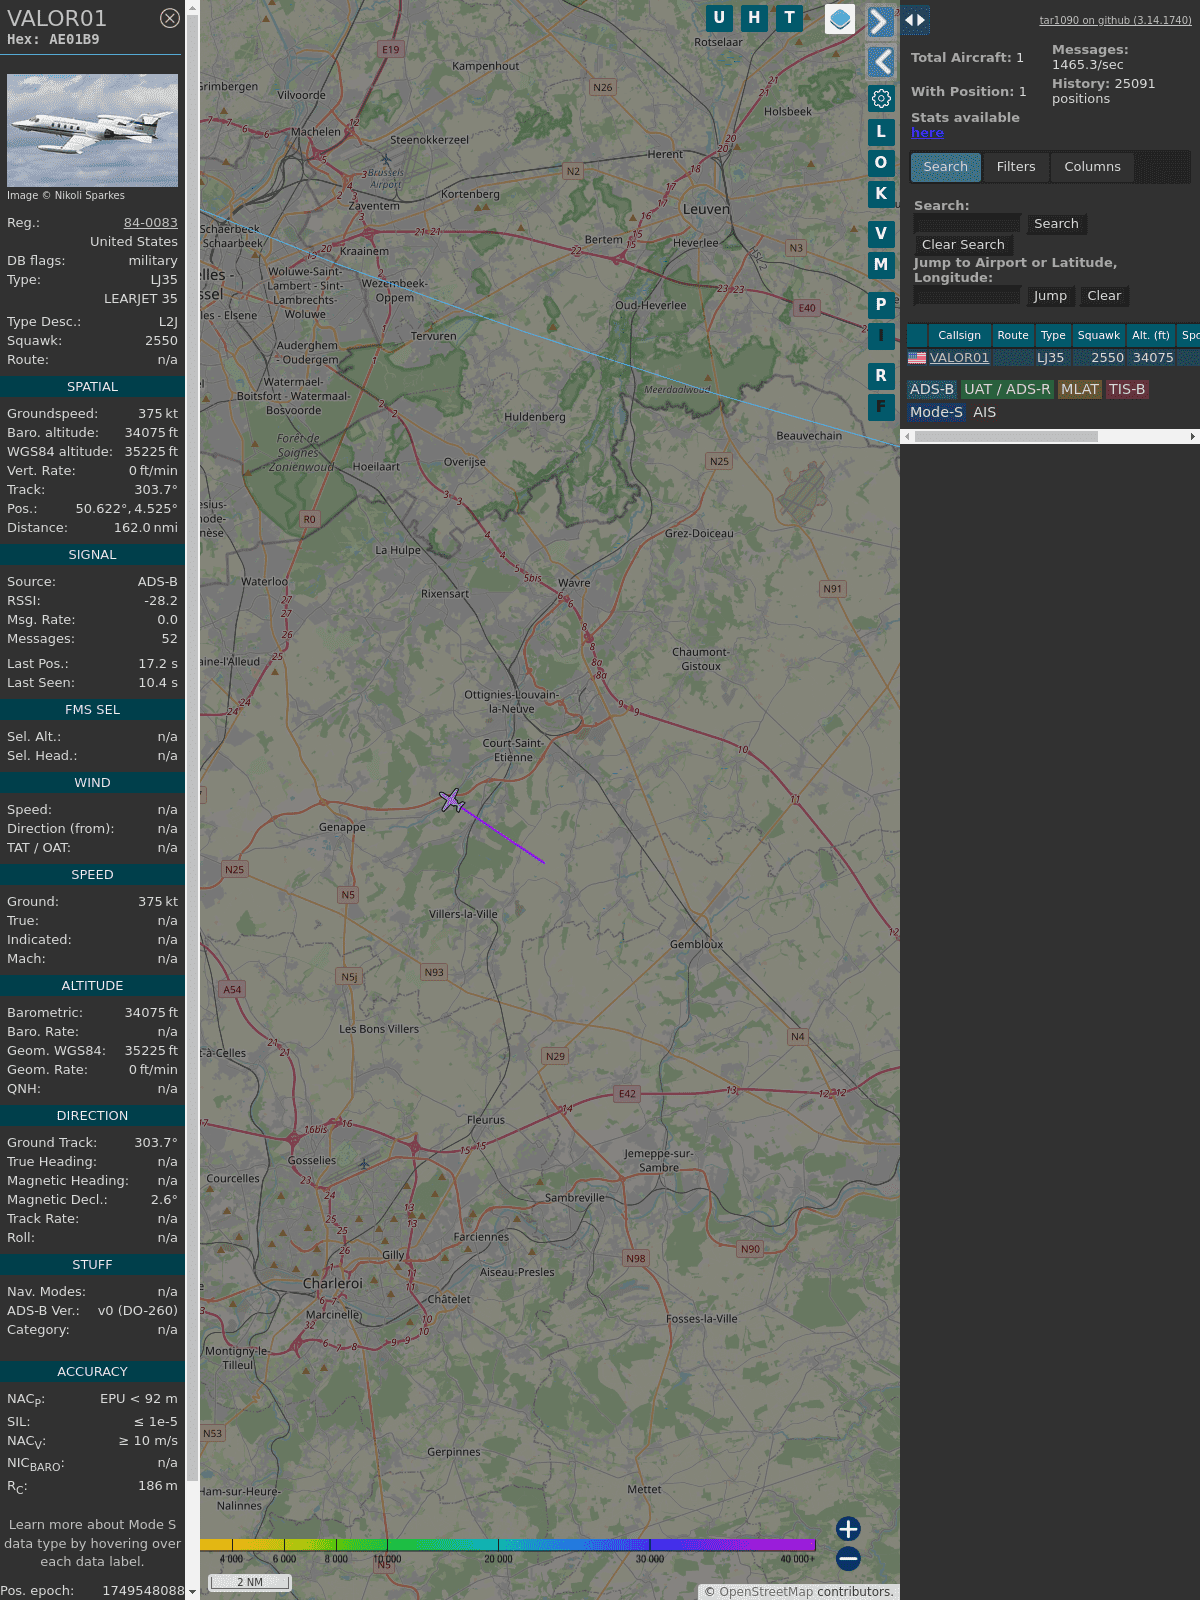
Task: Toggle ADS-B source legend
Action: pos(932,390)
